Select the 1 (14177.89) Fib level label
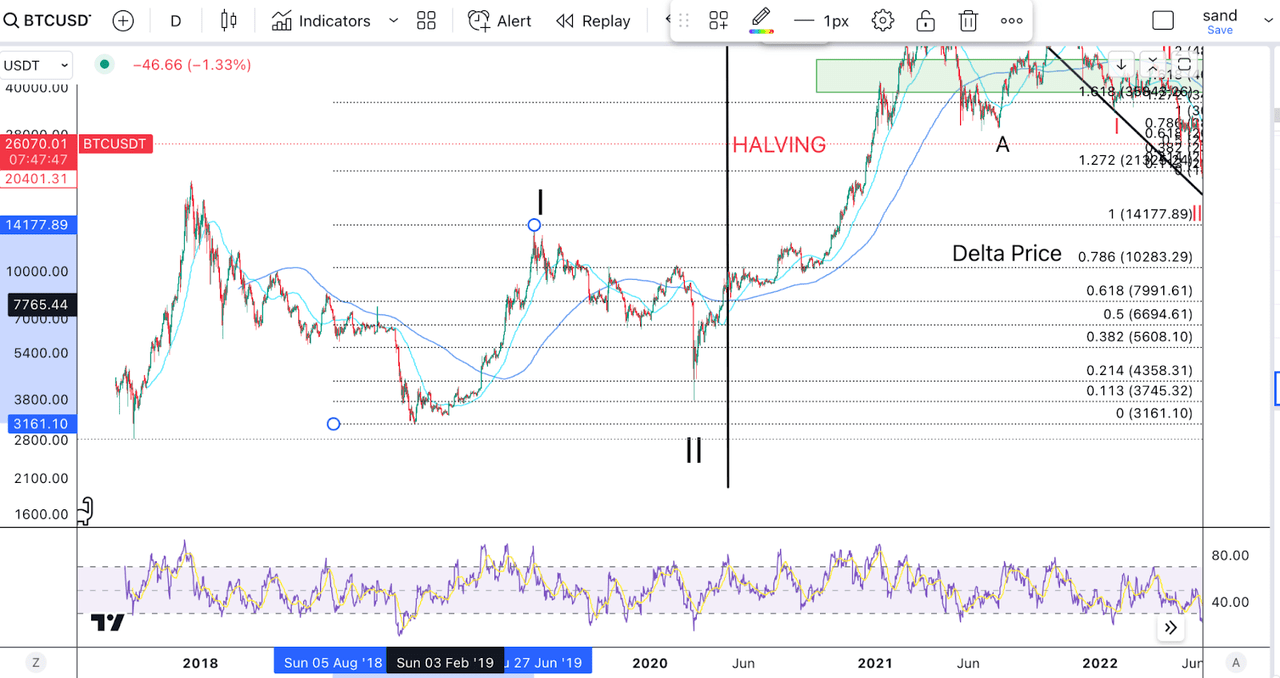Viewport: 1280px width, 678px height. (1149, 214)
